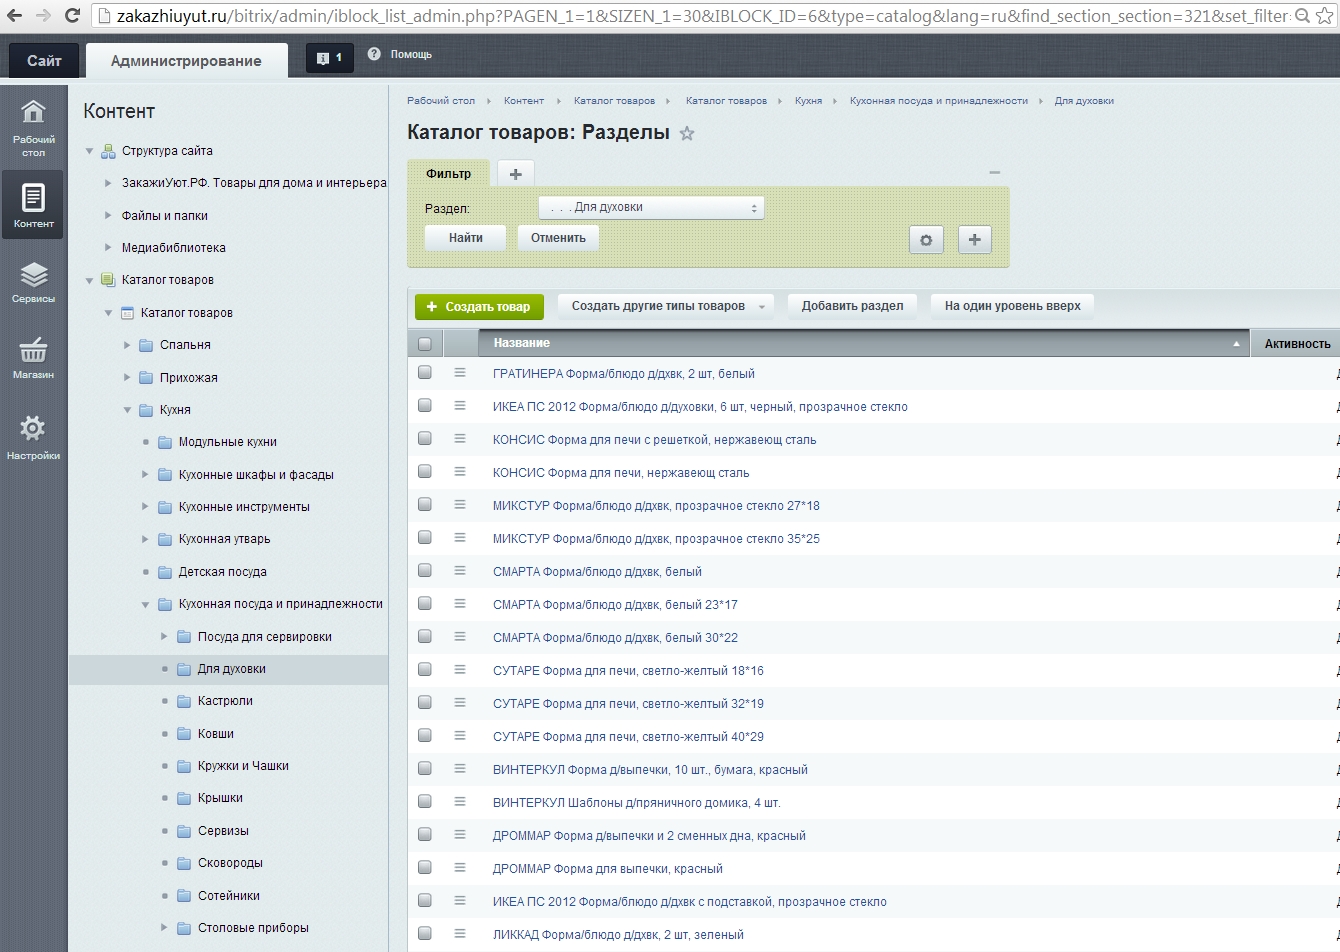Click the Помощь question mark icon
1340x952 pixels.
coord(374,54)
